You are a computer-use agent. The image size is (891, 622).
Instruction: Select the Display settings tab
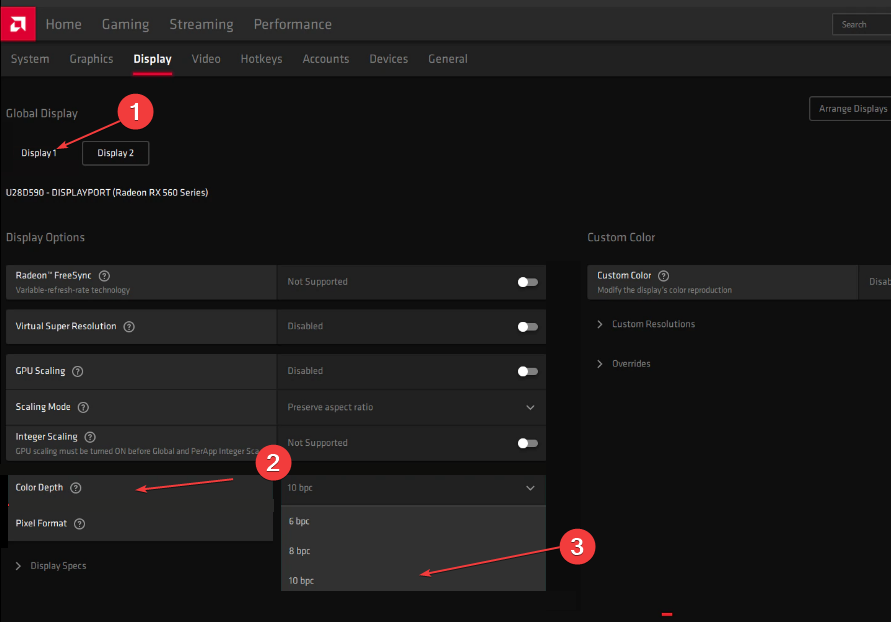152,59
